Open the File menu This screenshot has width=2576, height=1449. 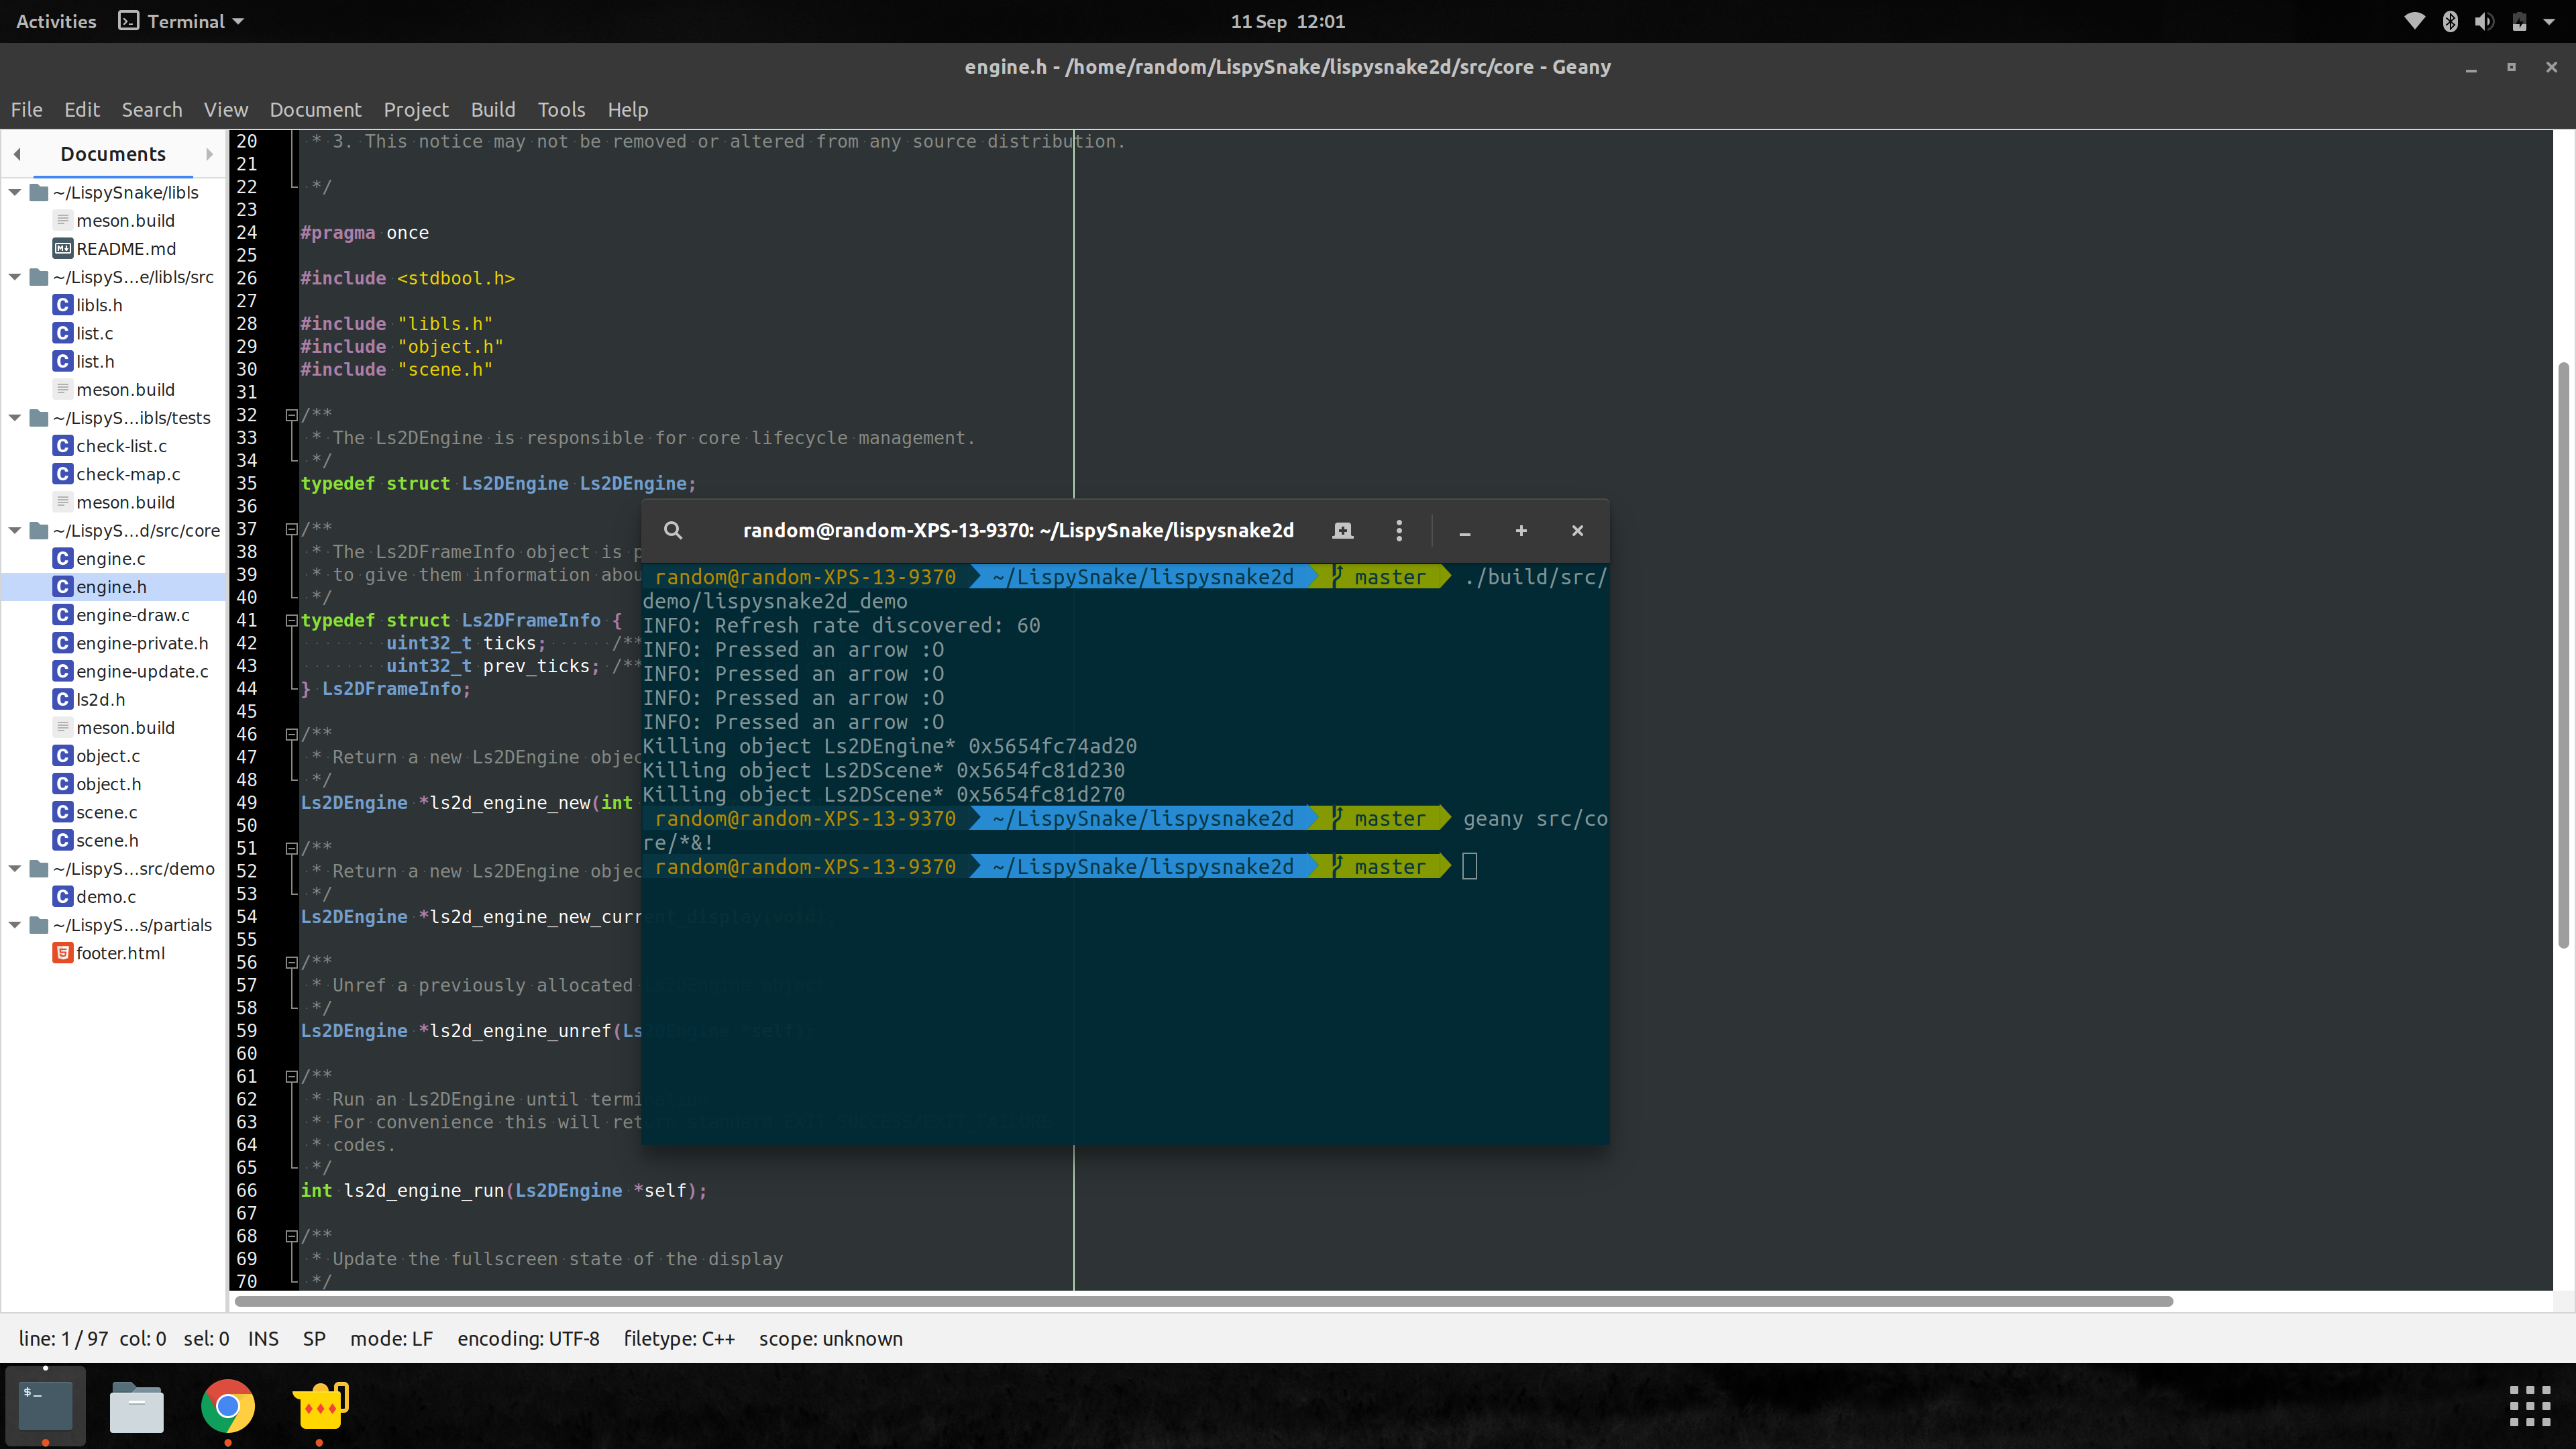point(26,109)
